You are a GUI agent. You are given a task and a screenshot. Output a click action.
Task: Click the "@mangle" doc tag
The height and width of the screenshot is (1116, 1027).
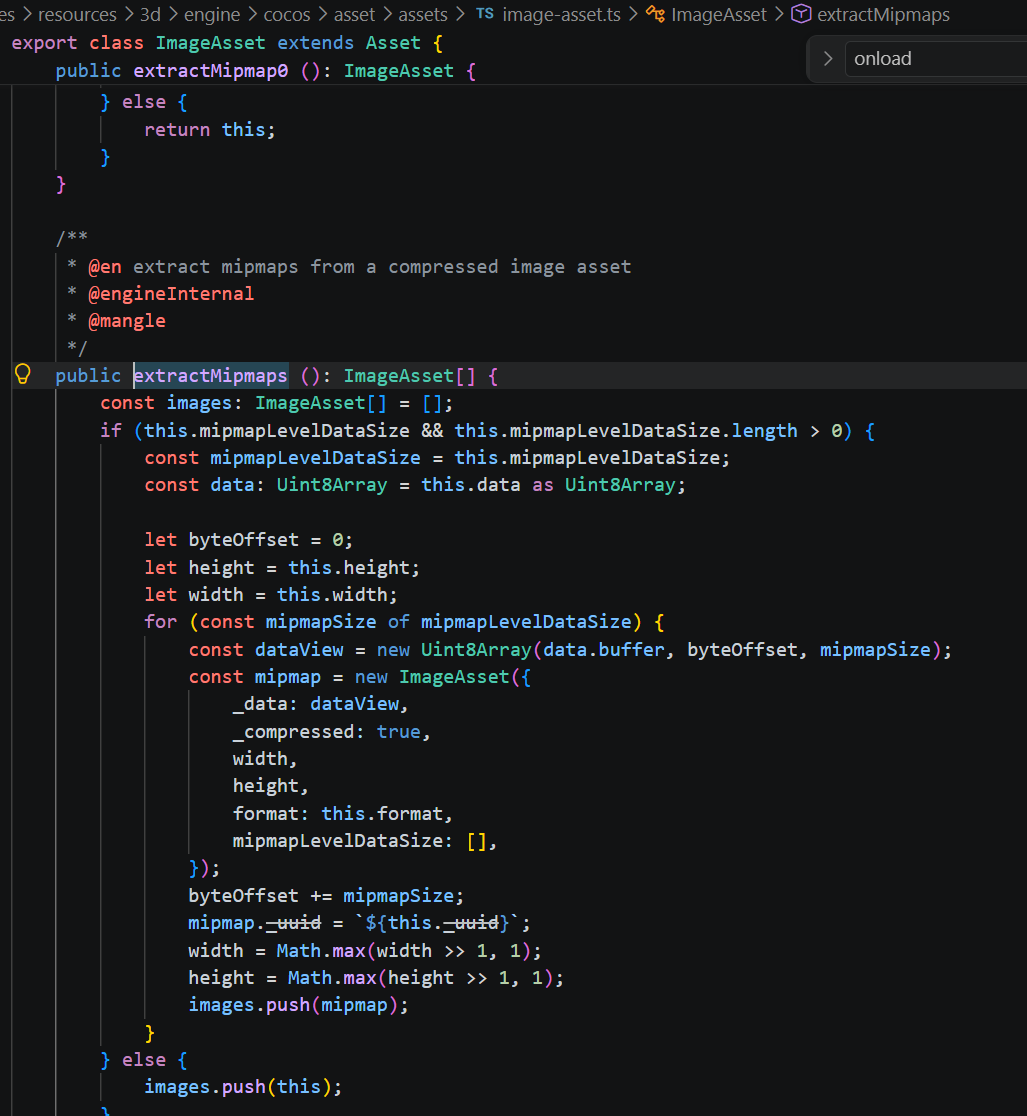pos(127,321)
